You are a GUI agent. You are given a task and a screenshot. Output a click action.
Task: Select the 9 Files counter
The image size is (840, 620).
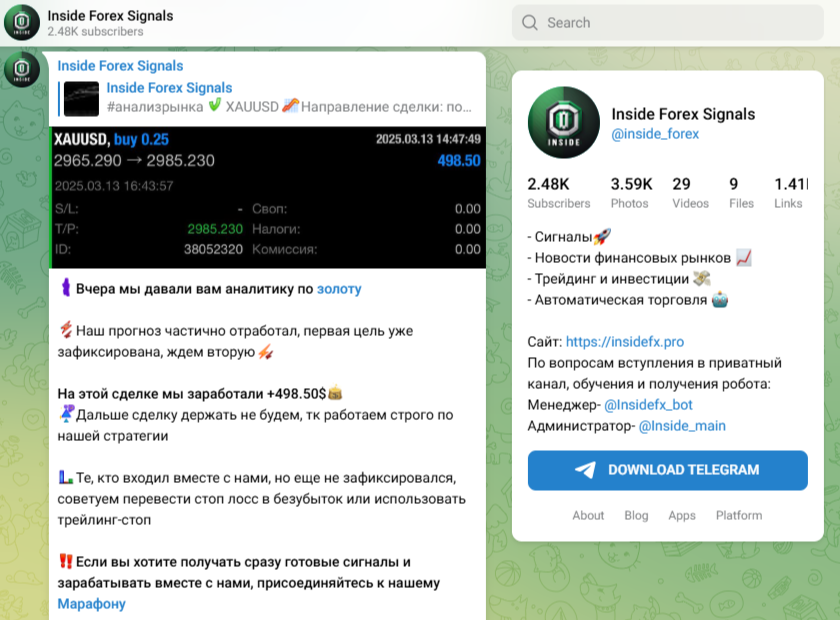(741, 193)
